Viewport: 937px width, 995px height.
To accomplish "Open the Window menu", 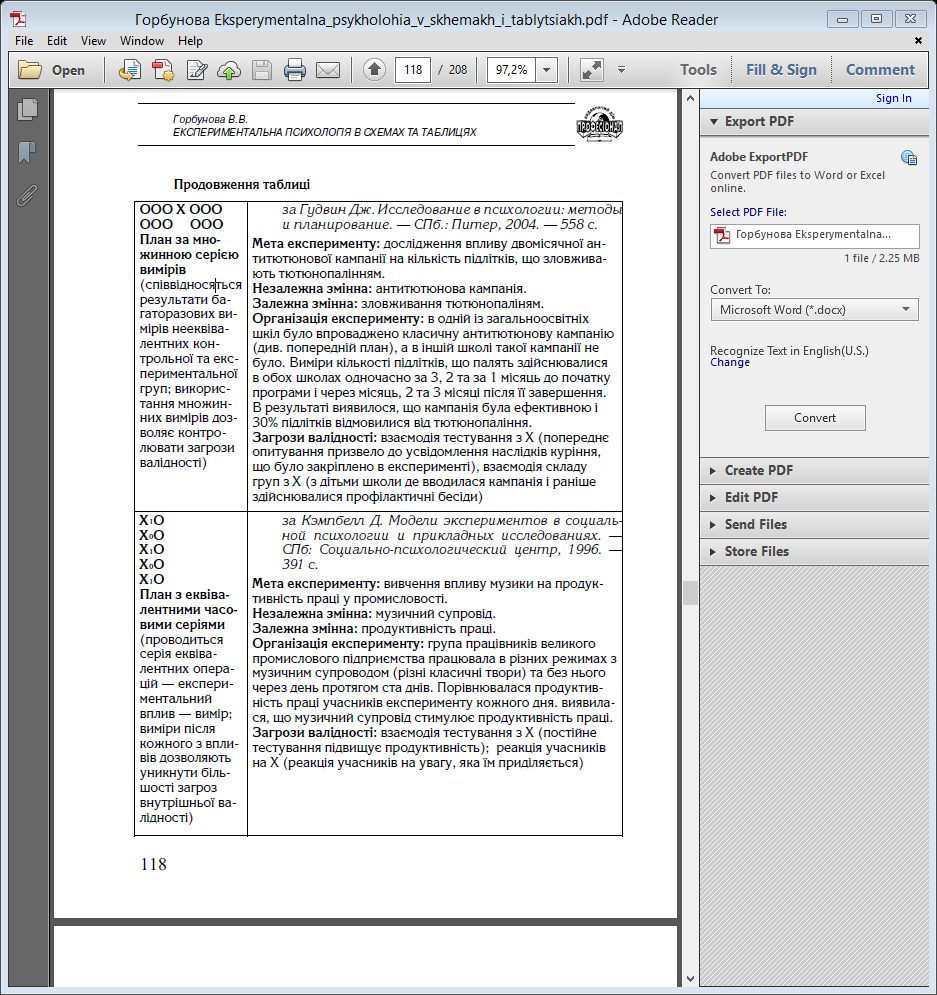I will (x=142, y=41).
